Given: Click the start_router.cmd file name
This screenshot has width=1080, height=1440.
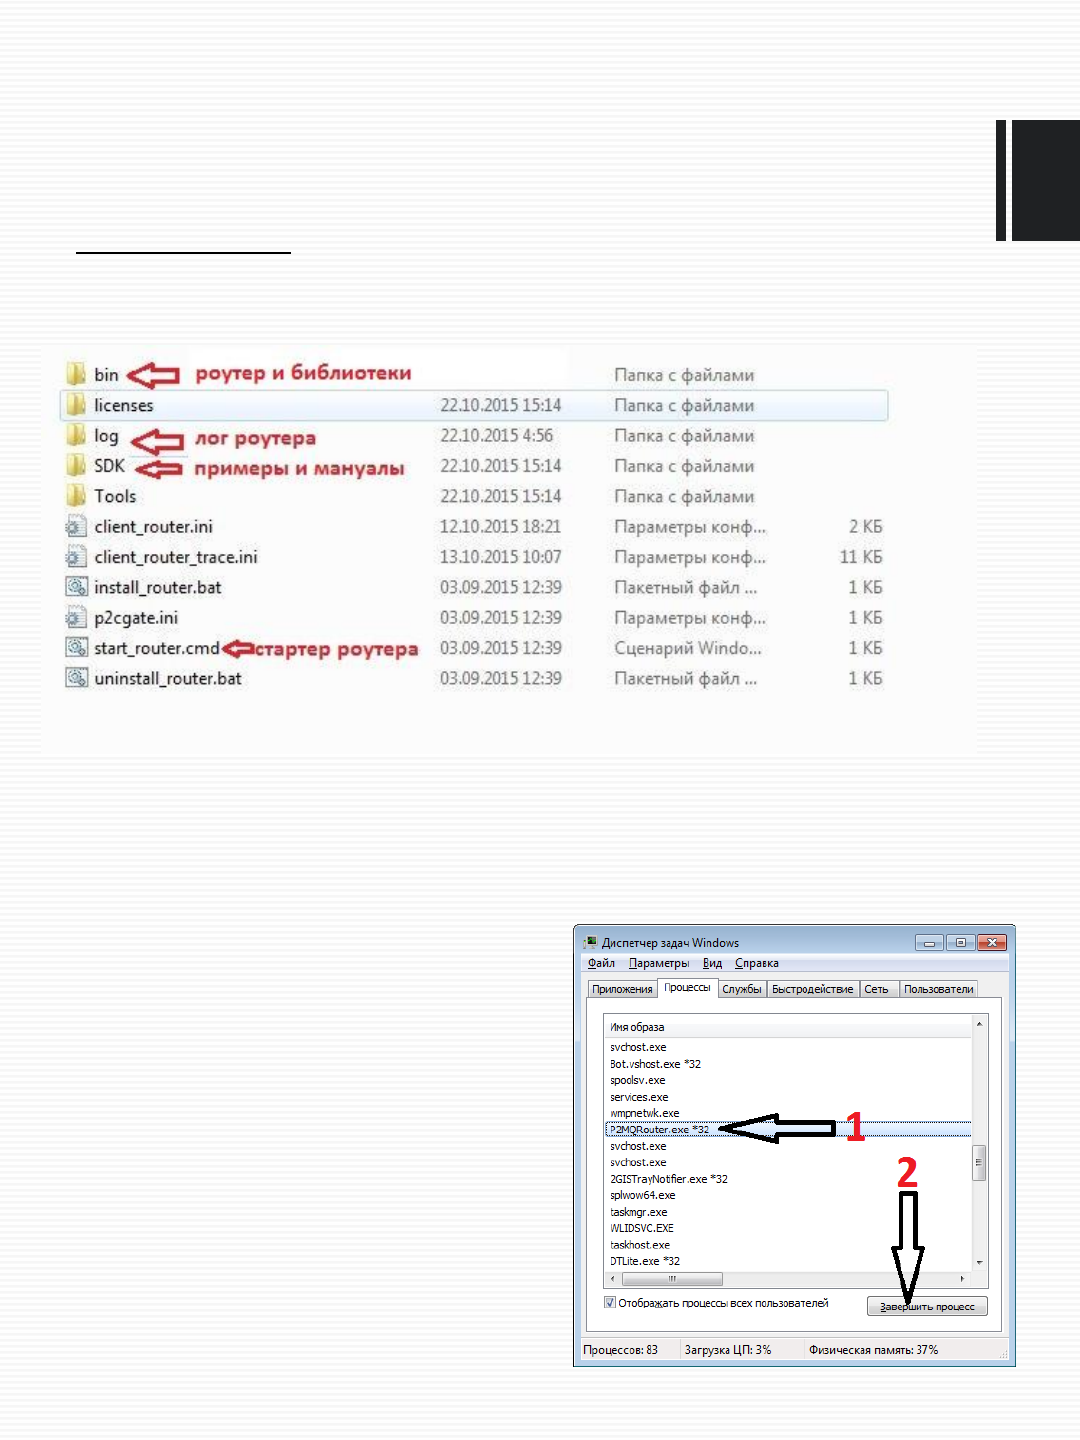Looking at the screenshot, I should pos(157,648).
